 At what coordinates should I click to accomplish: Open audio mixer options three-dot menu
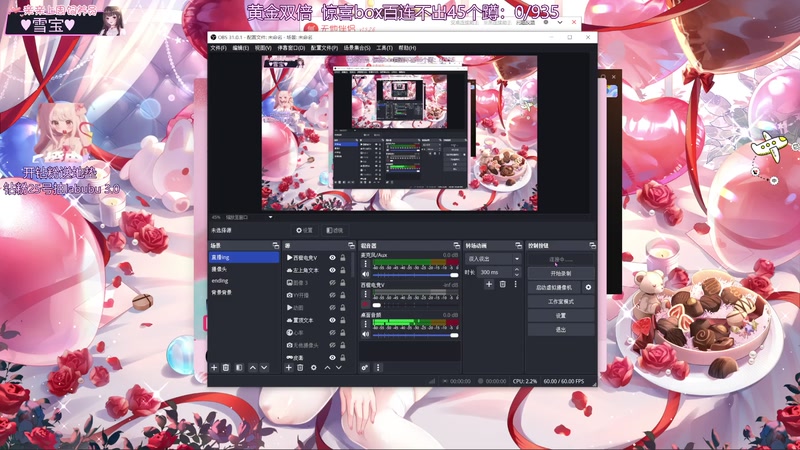point(378,367)
